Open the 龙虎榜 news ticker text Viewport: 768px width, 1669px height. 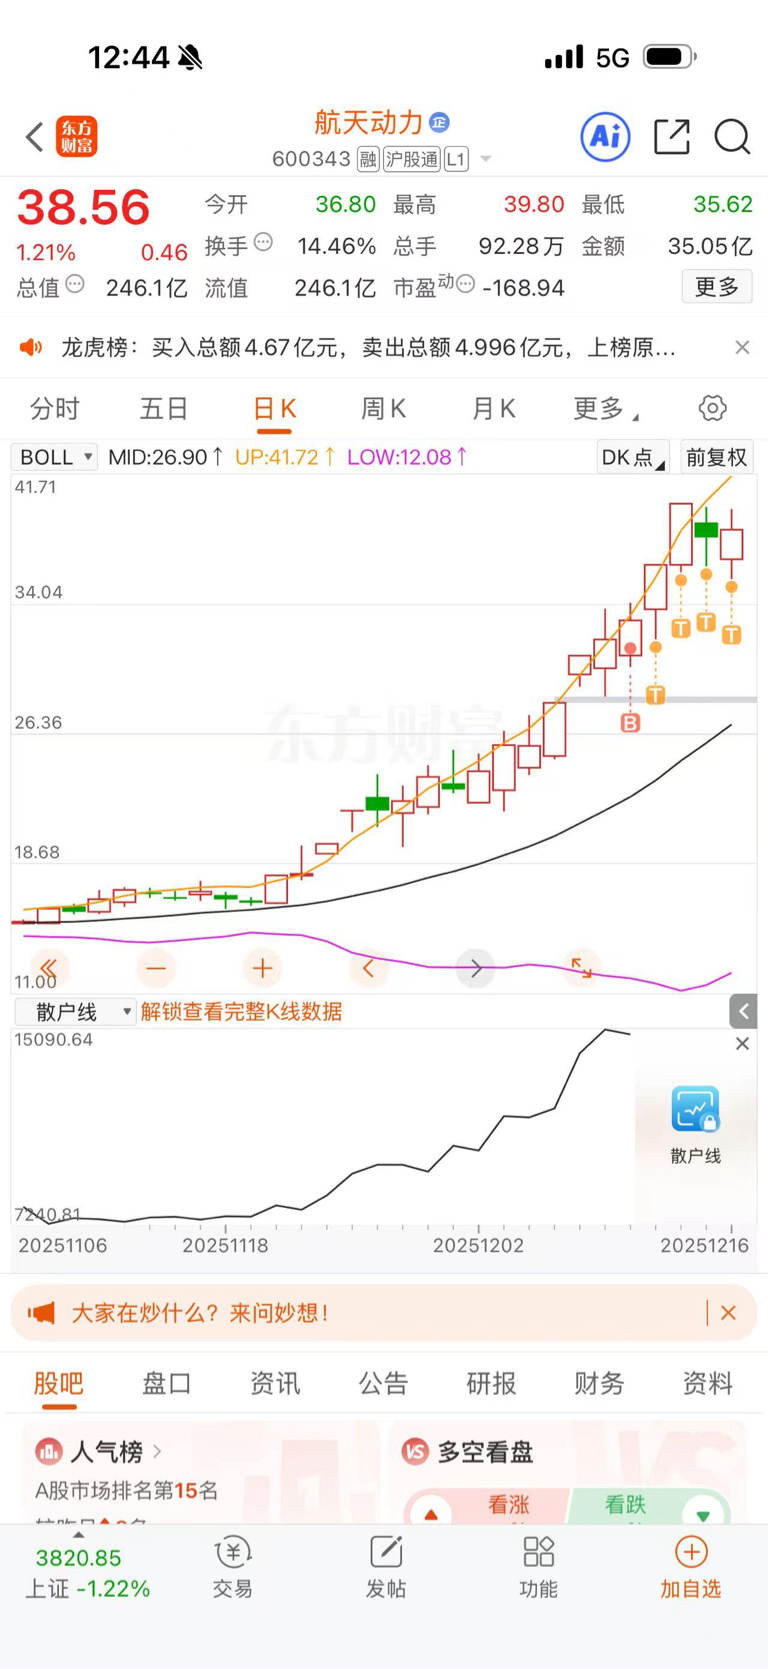[368, 347]
